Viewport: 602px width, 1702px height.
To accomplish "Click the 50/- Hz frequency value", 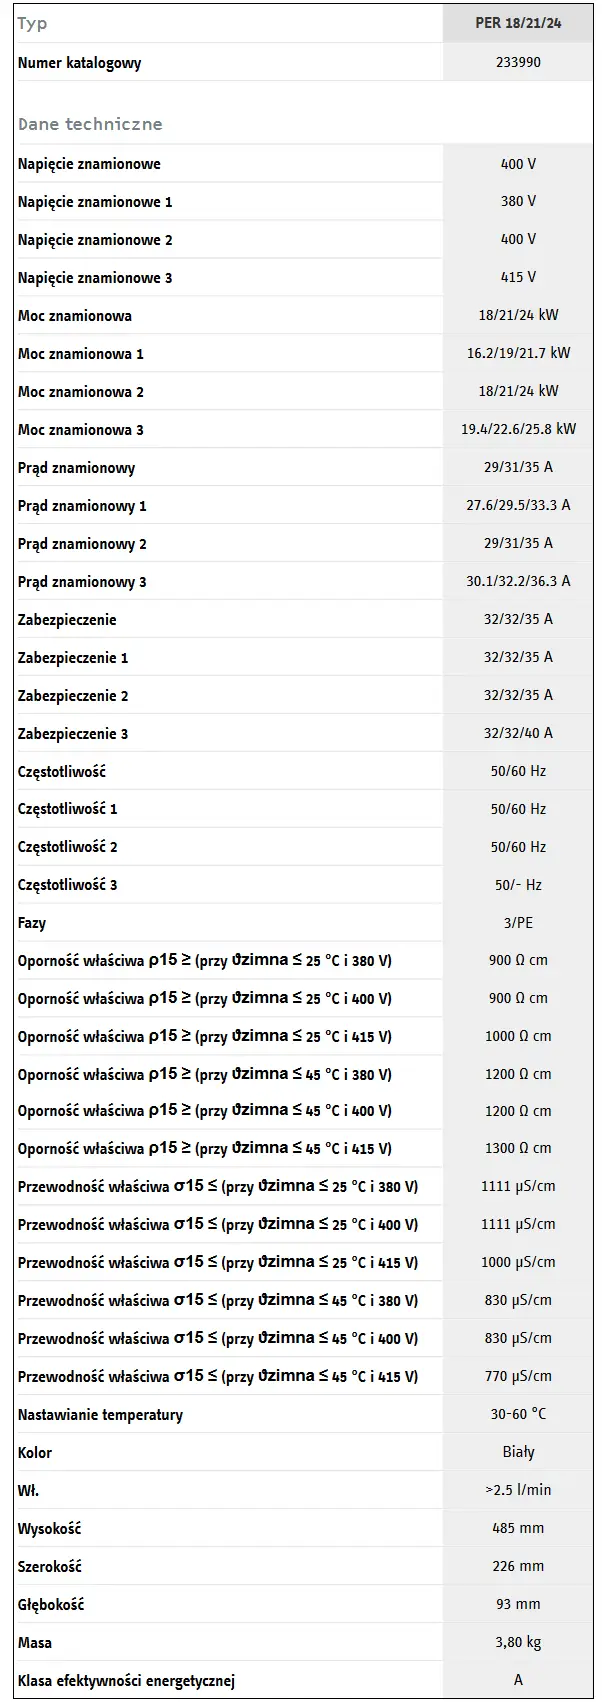I will [518, 885].
